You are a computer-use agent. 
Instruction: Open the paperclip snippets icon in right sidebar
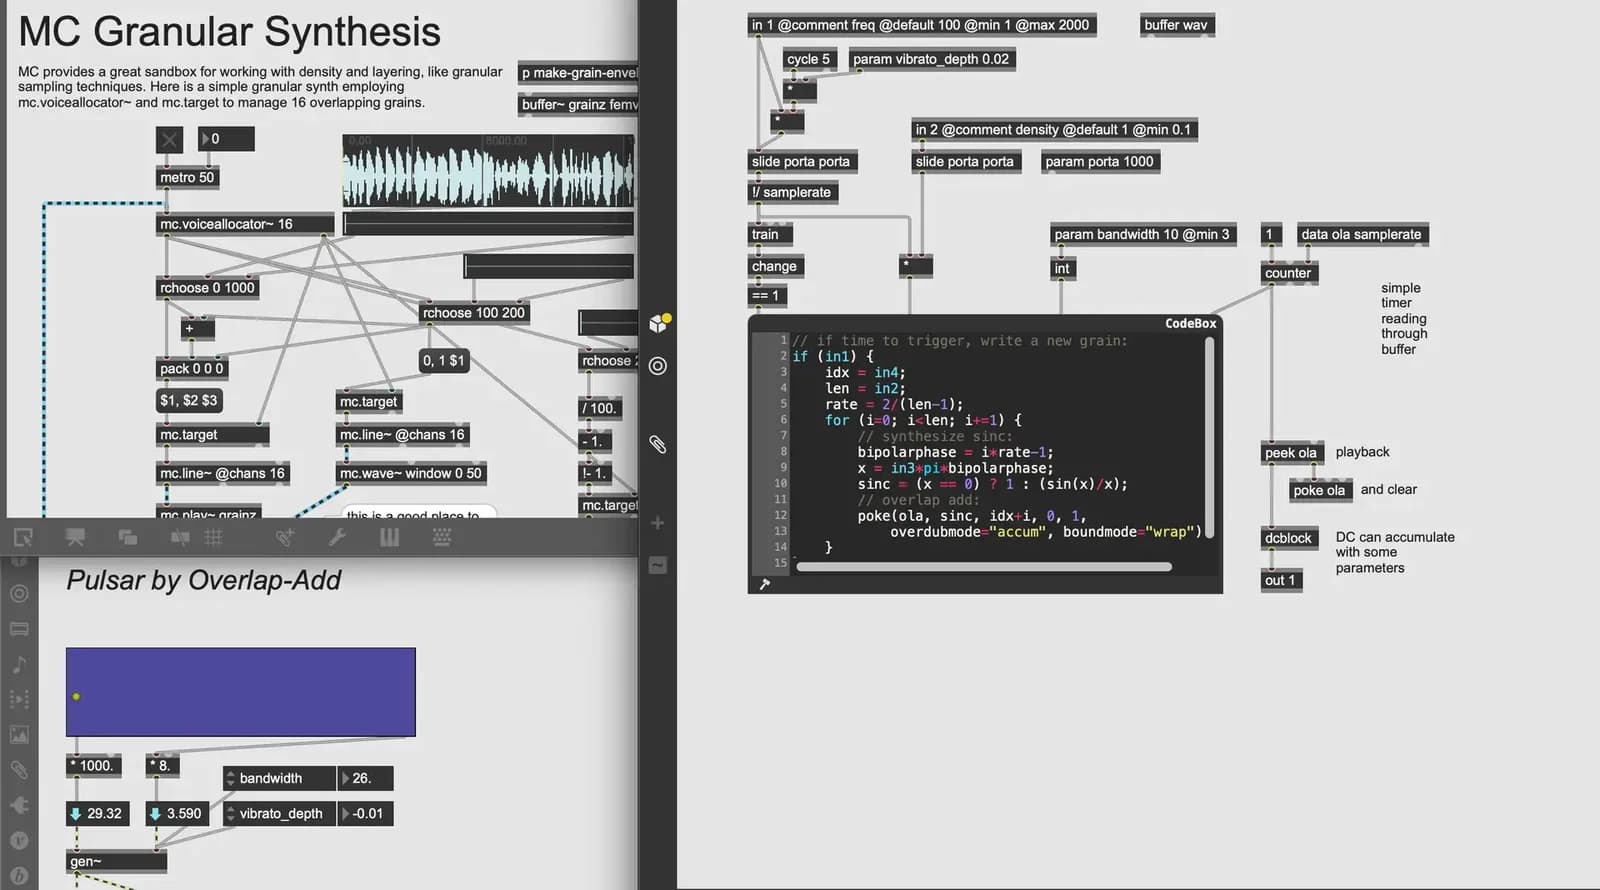658,444
